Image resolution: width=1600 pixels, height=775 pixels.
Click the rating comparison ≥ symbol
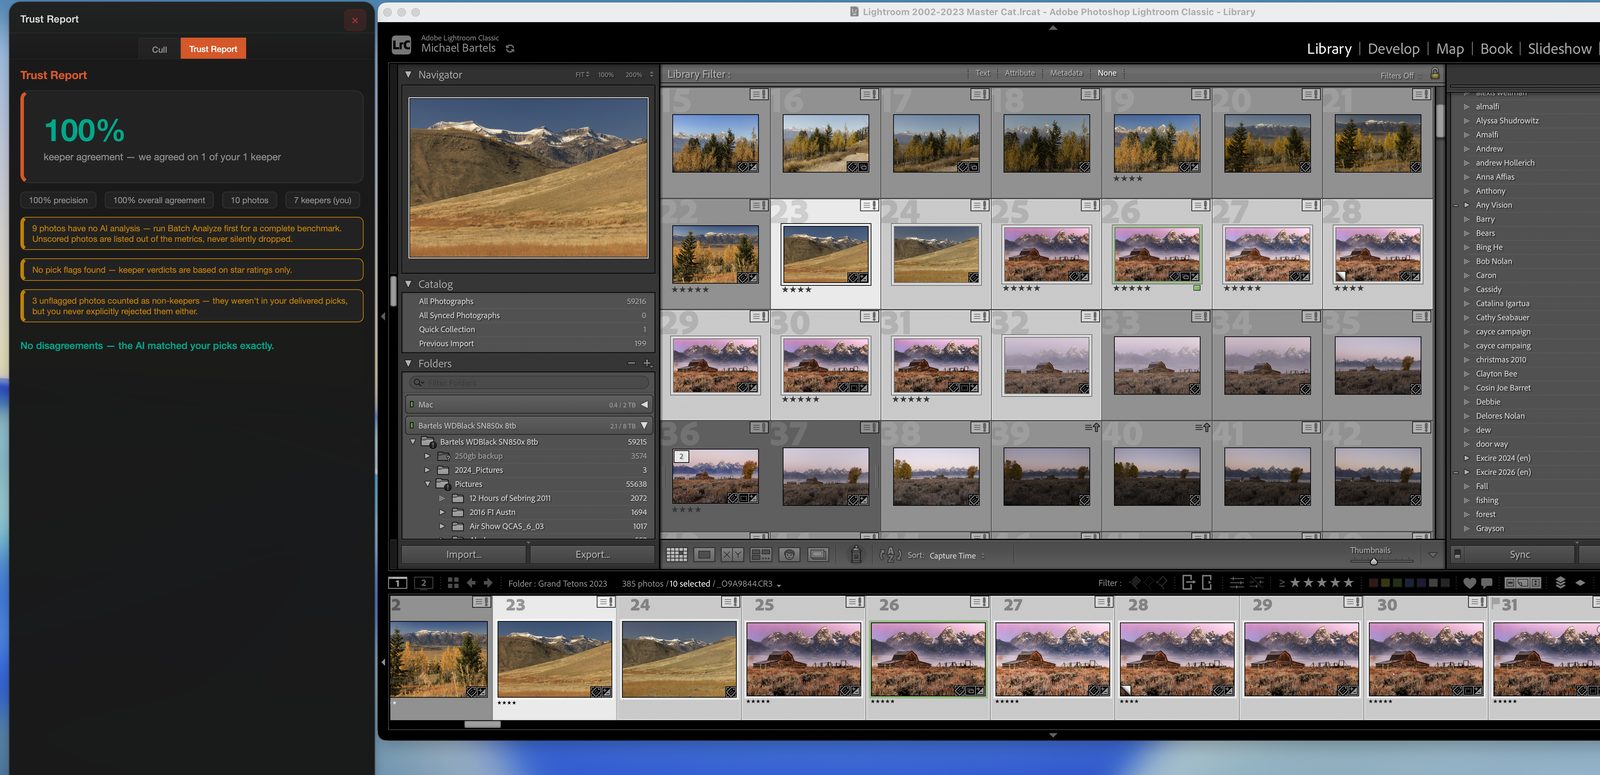tap(1282, 583)
